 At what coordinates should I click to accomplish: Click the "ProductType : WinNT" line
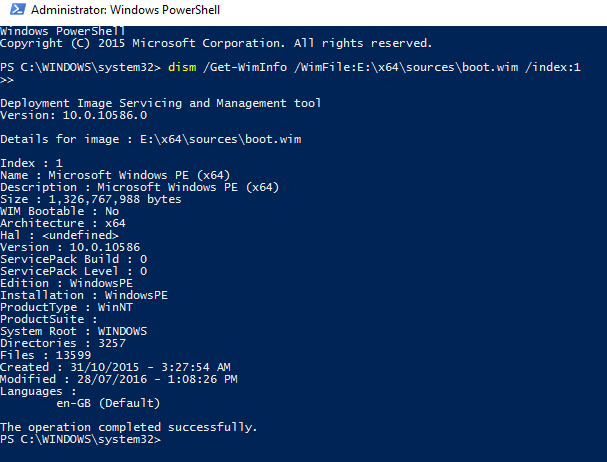(x=67, y=307)
